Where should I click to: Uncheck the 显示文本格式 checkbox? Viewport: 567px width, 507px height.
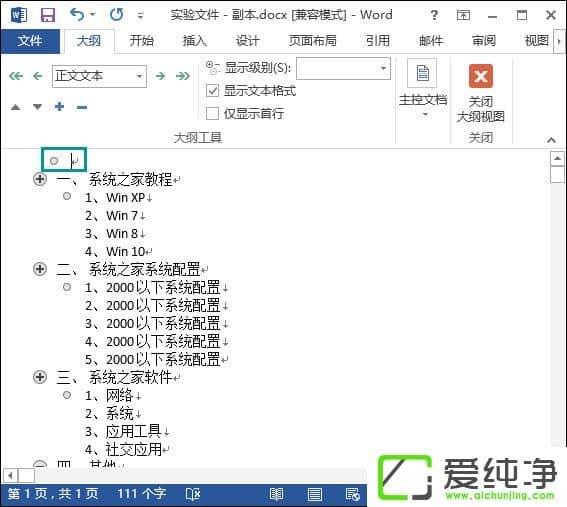(212, 90)
